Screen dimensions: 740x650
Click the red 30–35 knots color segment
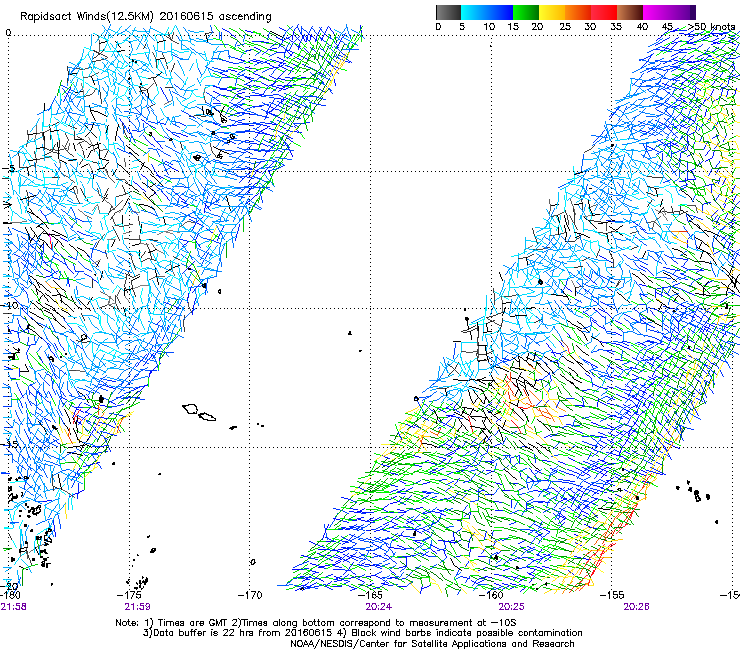click(x=604, y=12)
